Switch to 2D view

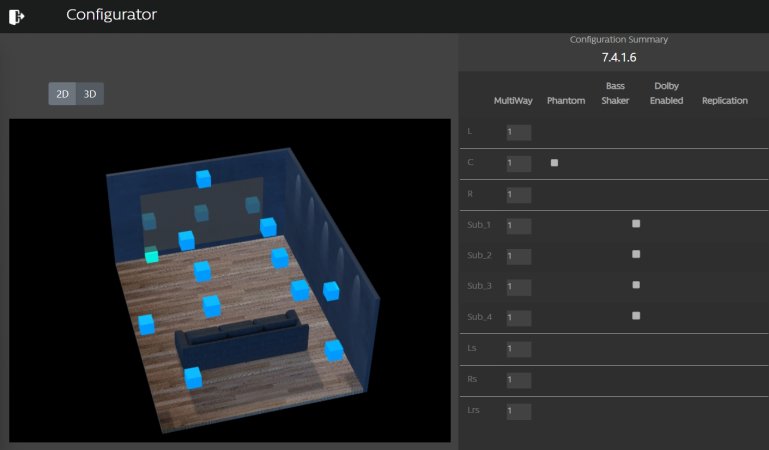[62, 94]
